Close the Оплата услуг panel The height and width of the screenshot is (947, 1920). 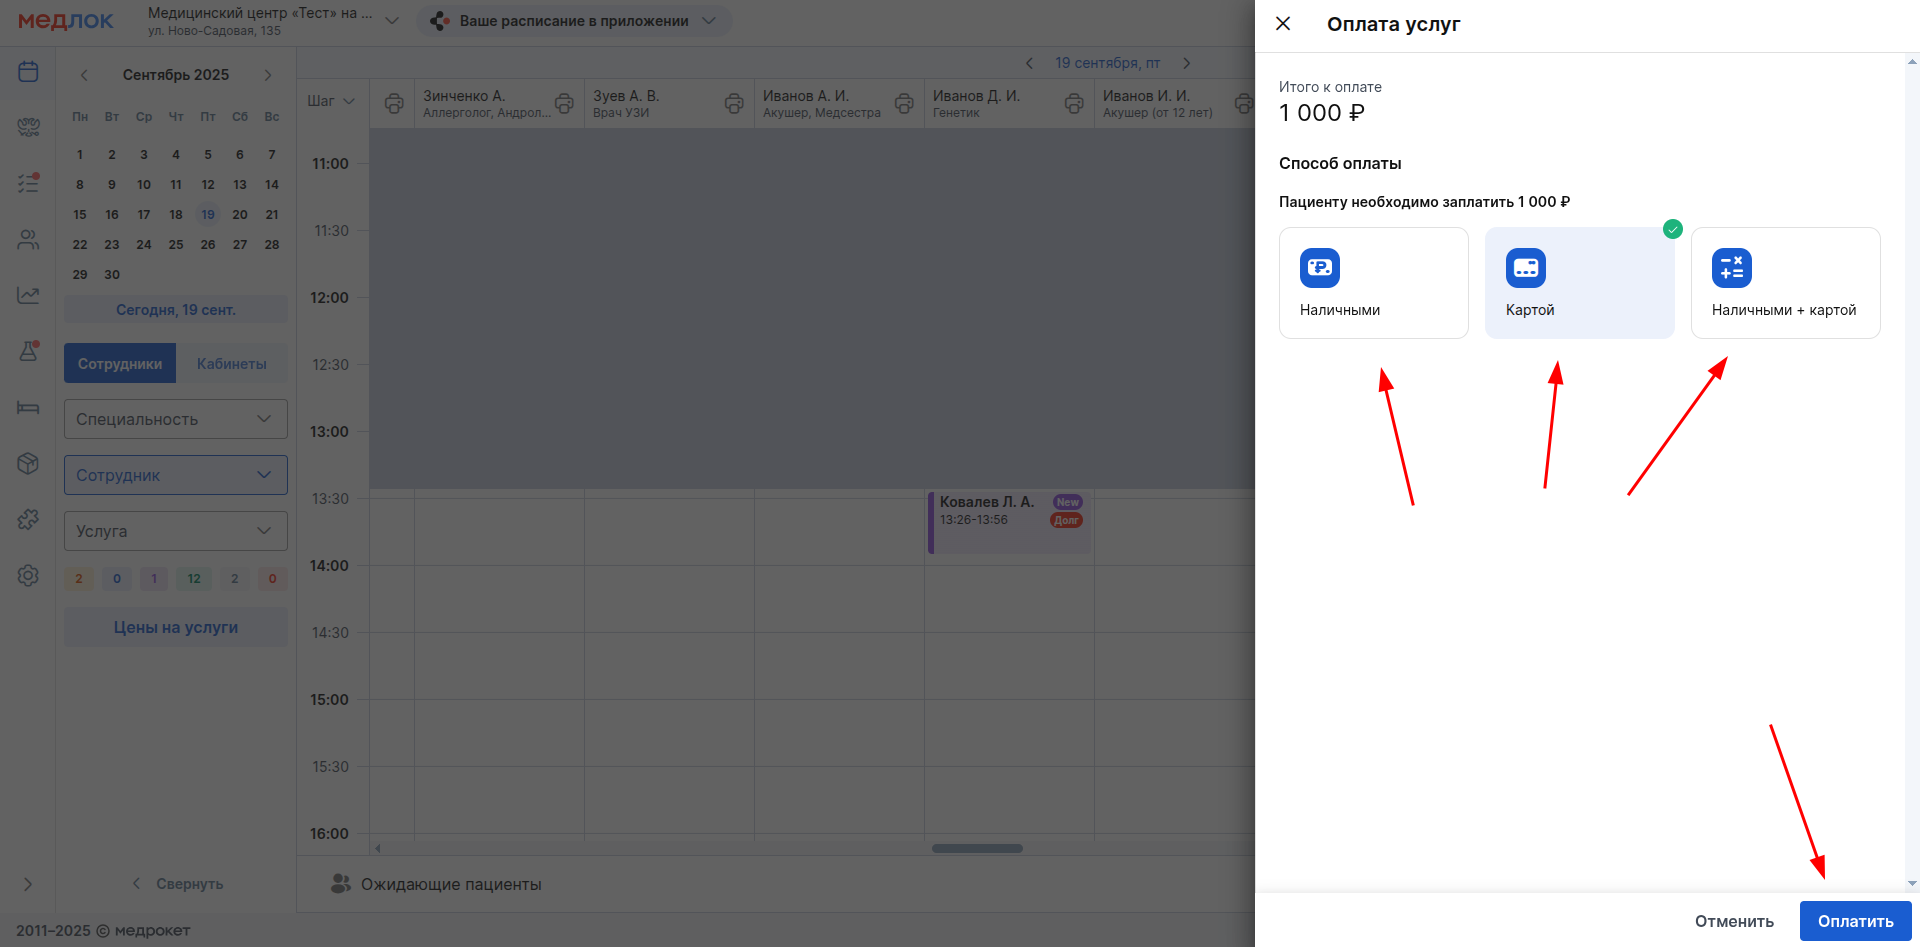click(1283, 24)
